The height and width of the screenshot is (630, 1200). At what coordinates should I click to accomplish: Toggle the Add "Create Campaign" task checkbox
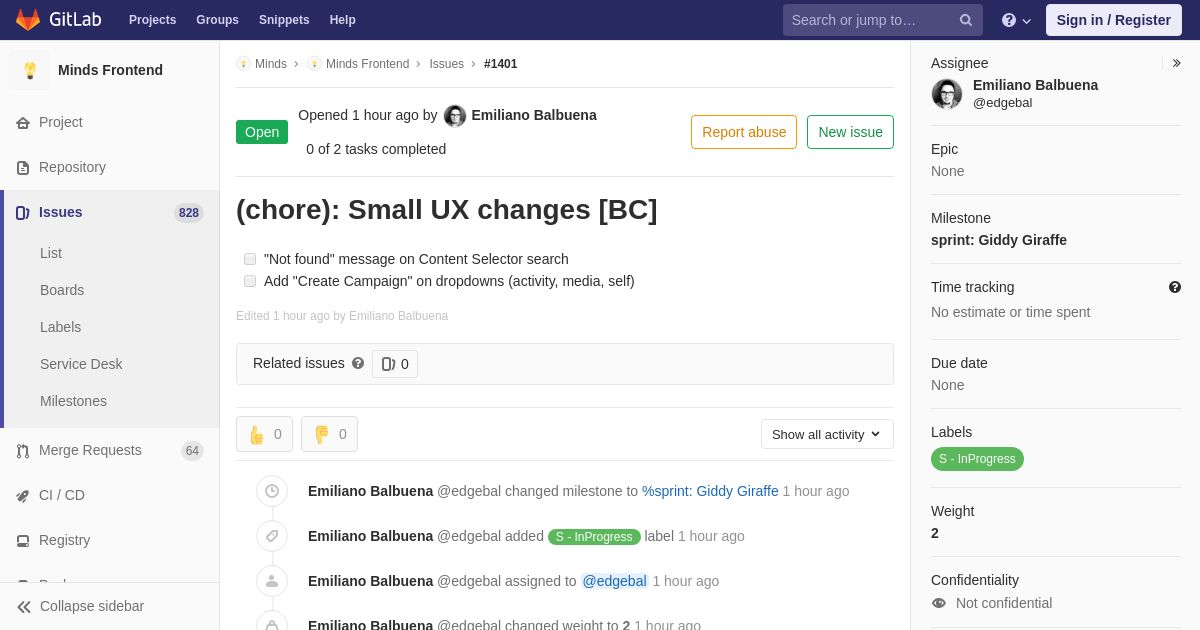(x=250, y=281)
